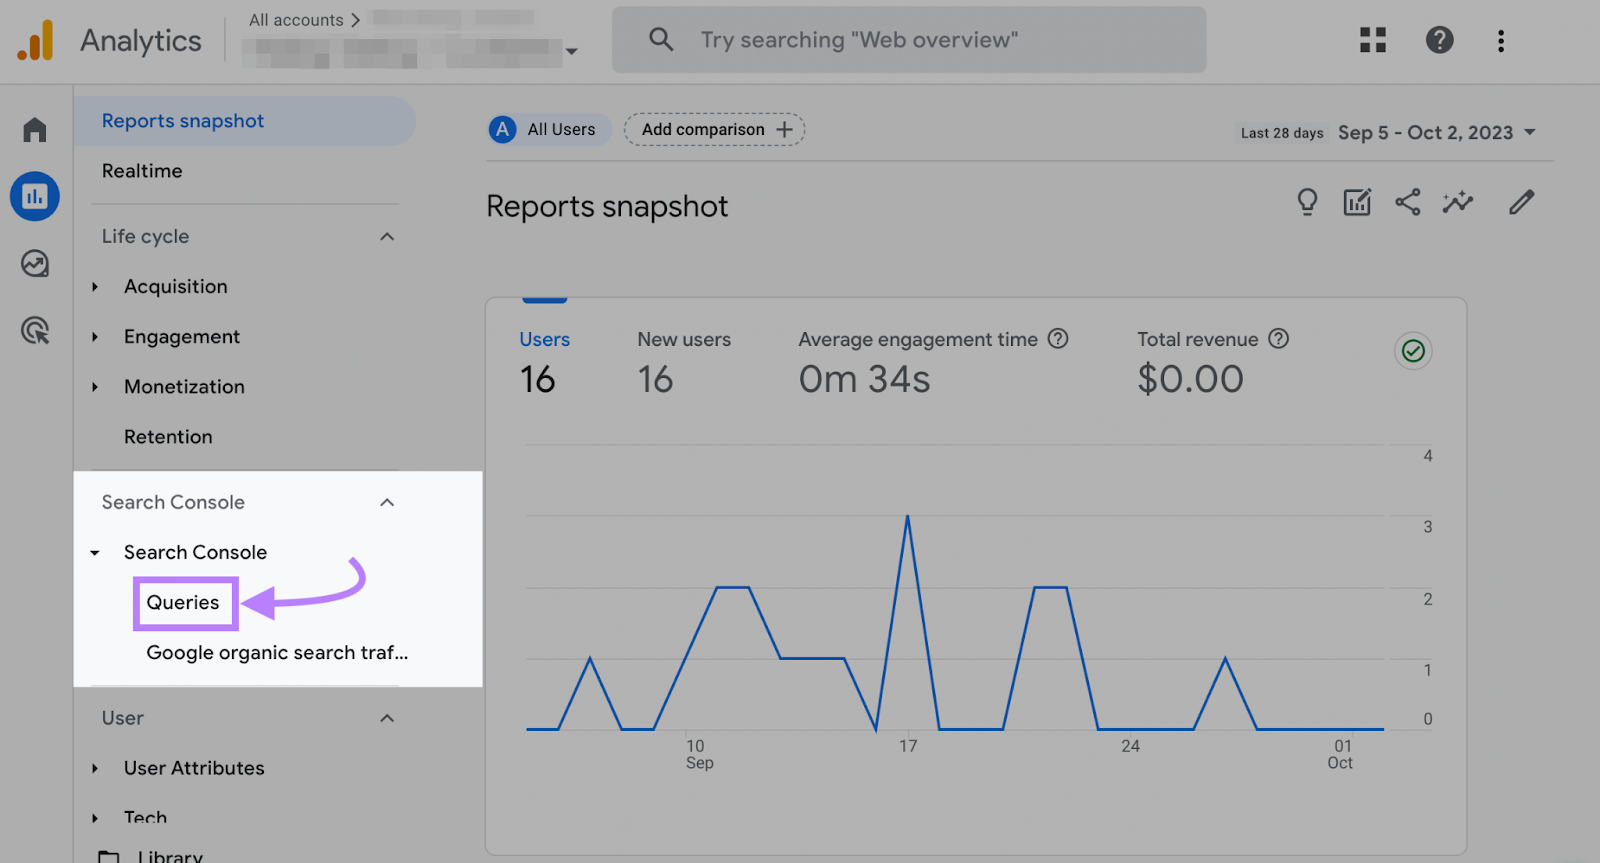Screen dimensions: 1600x863
Task: Open the Home icon in left rail
Action: point(35,130)
